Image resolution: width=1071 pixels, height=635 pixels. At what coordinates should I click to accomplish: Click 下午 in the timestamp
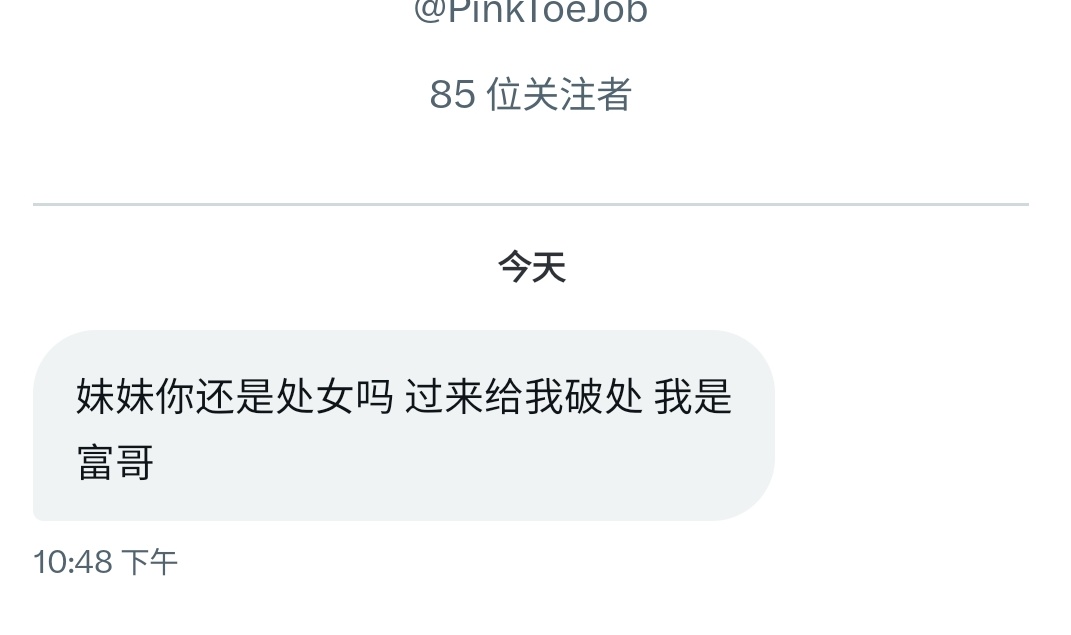click(x=150, y=563)
